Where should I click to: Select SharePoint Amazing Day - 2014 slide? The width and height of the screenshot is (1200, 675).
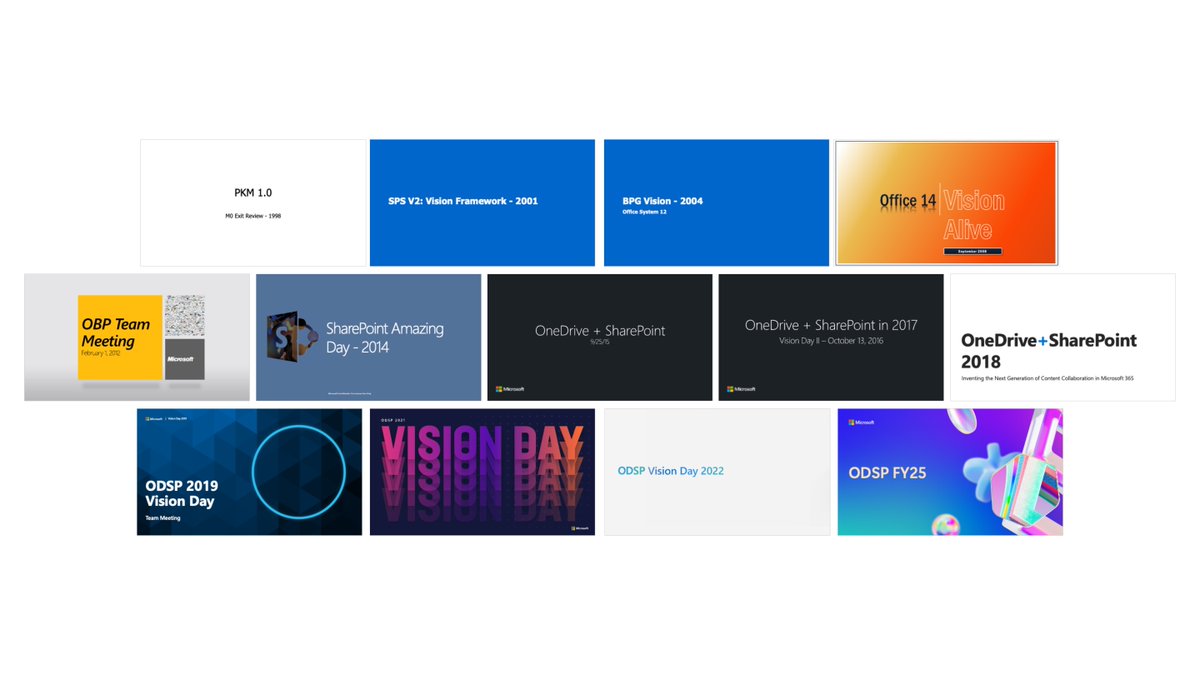tap(368, 337)
